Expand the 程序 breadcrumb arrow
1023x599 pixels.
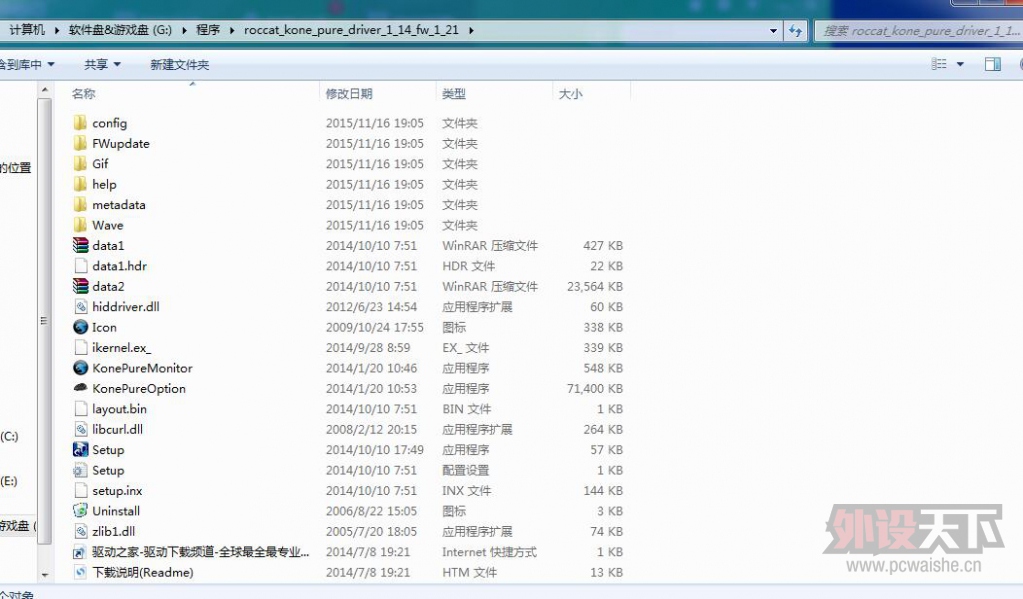(x=232, y=30)
